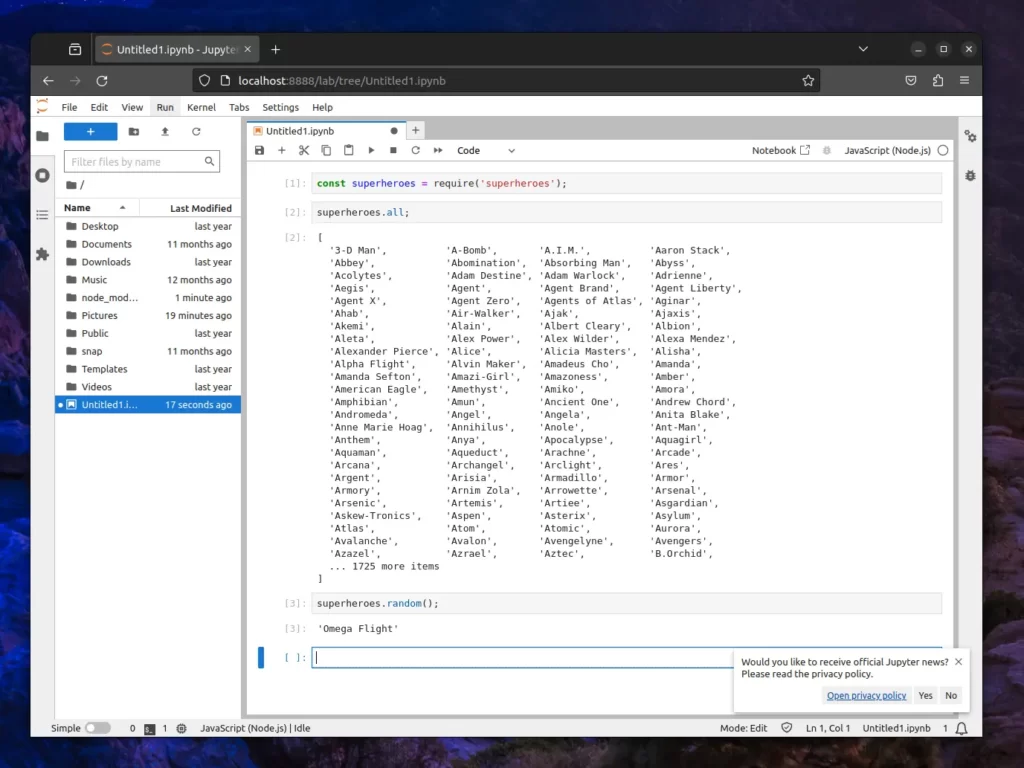The image size is (1024, 768).
Task: Open the File menu
Action: tap(69, 107)
